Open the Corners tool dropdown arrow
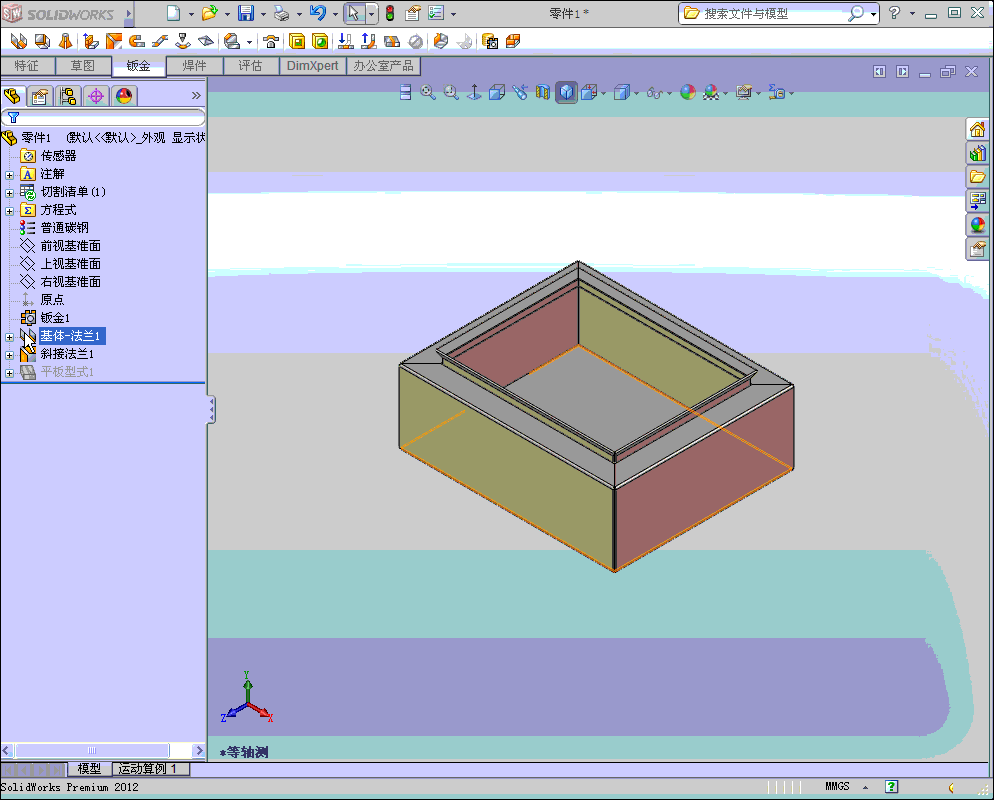The image size is (994, 800). pyautogui.click(x=249, y=42)
